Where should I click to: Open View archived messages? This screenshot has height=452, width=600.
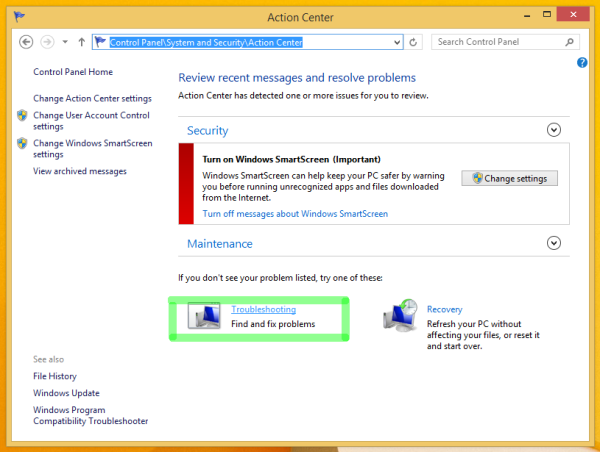80,171
